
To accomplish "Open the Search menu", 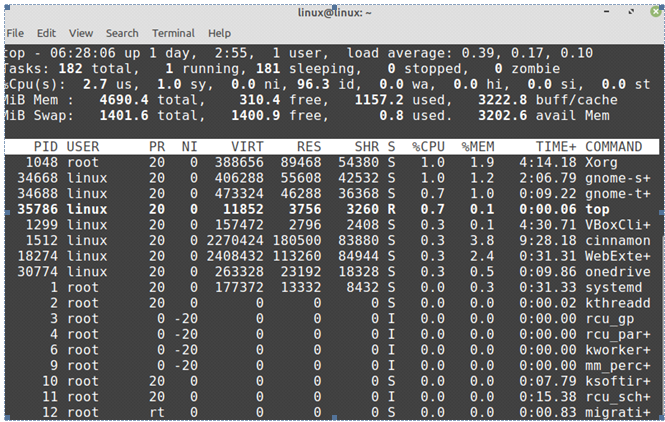I will (x=122, y=33).
